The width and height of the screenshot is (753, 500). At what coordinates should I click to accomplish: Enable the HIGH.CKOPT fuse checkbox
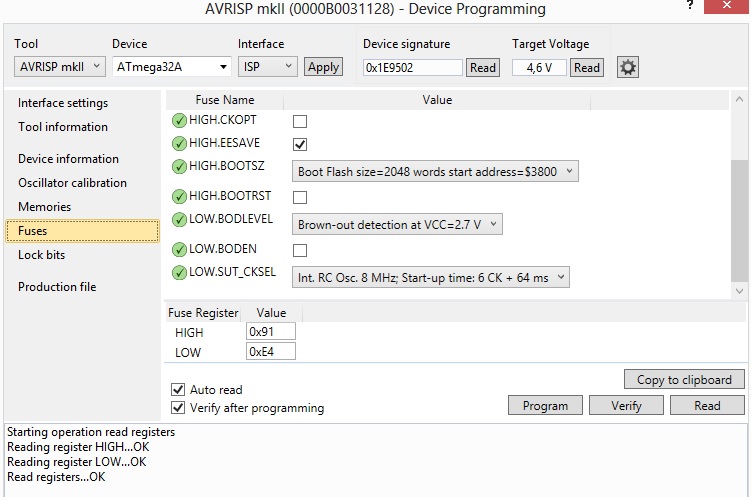(299, 121)
